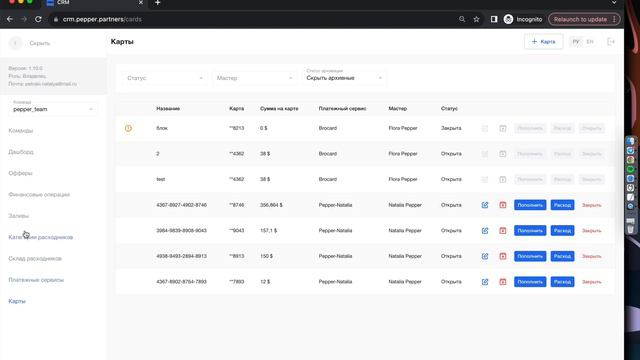Switch interface language to EN
The image size is (640, 360).
tap(589, 42)
